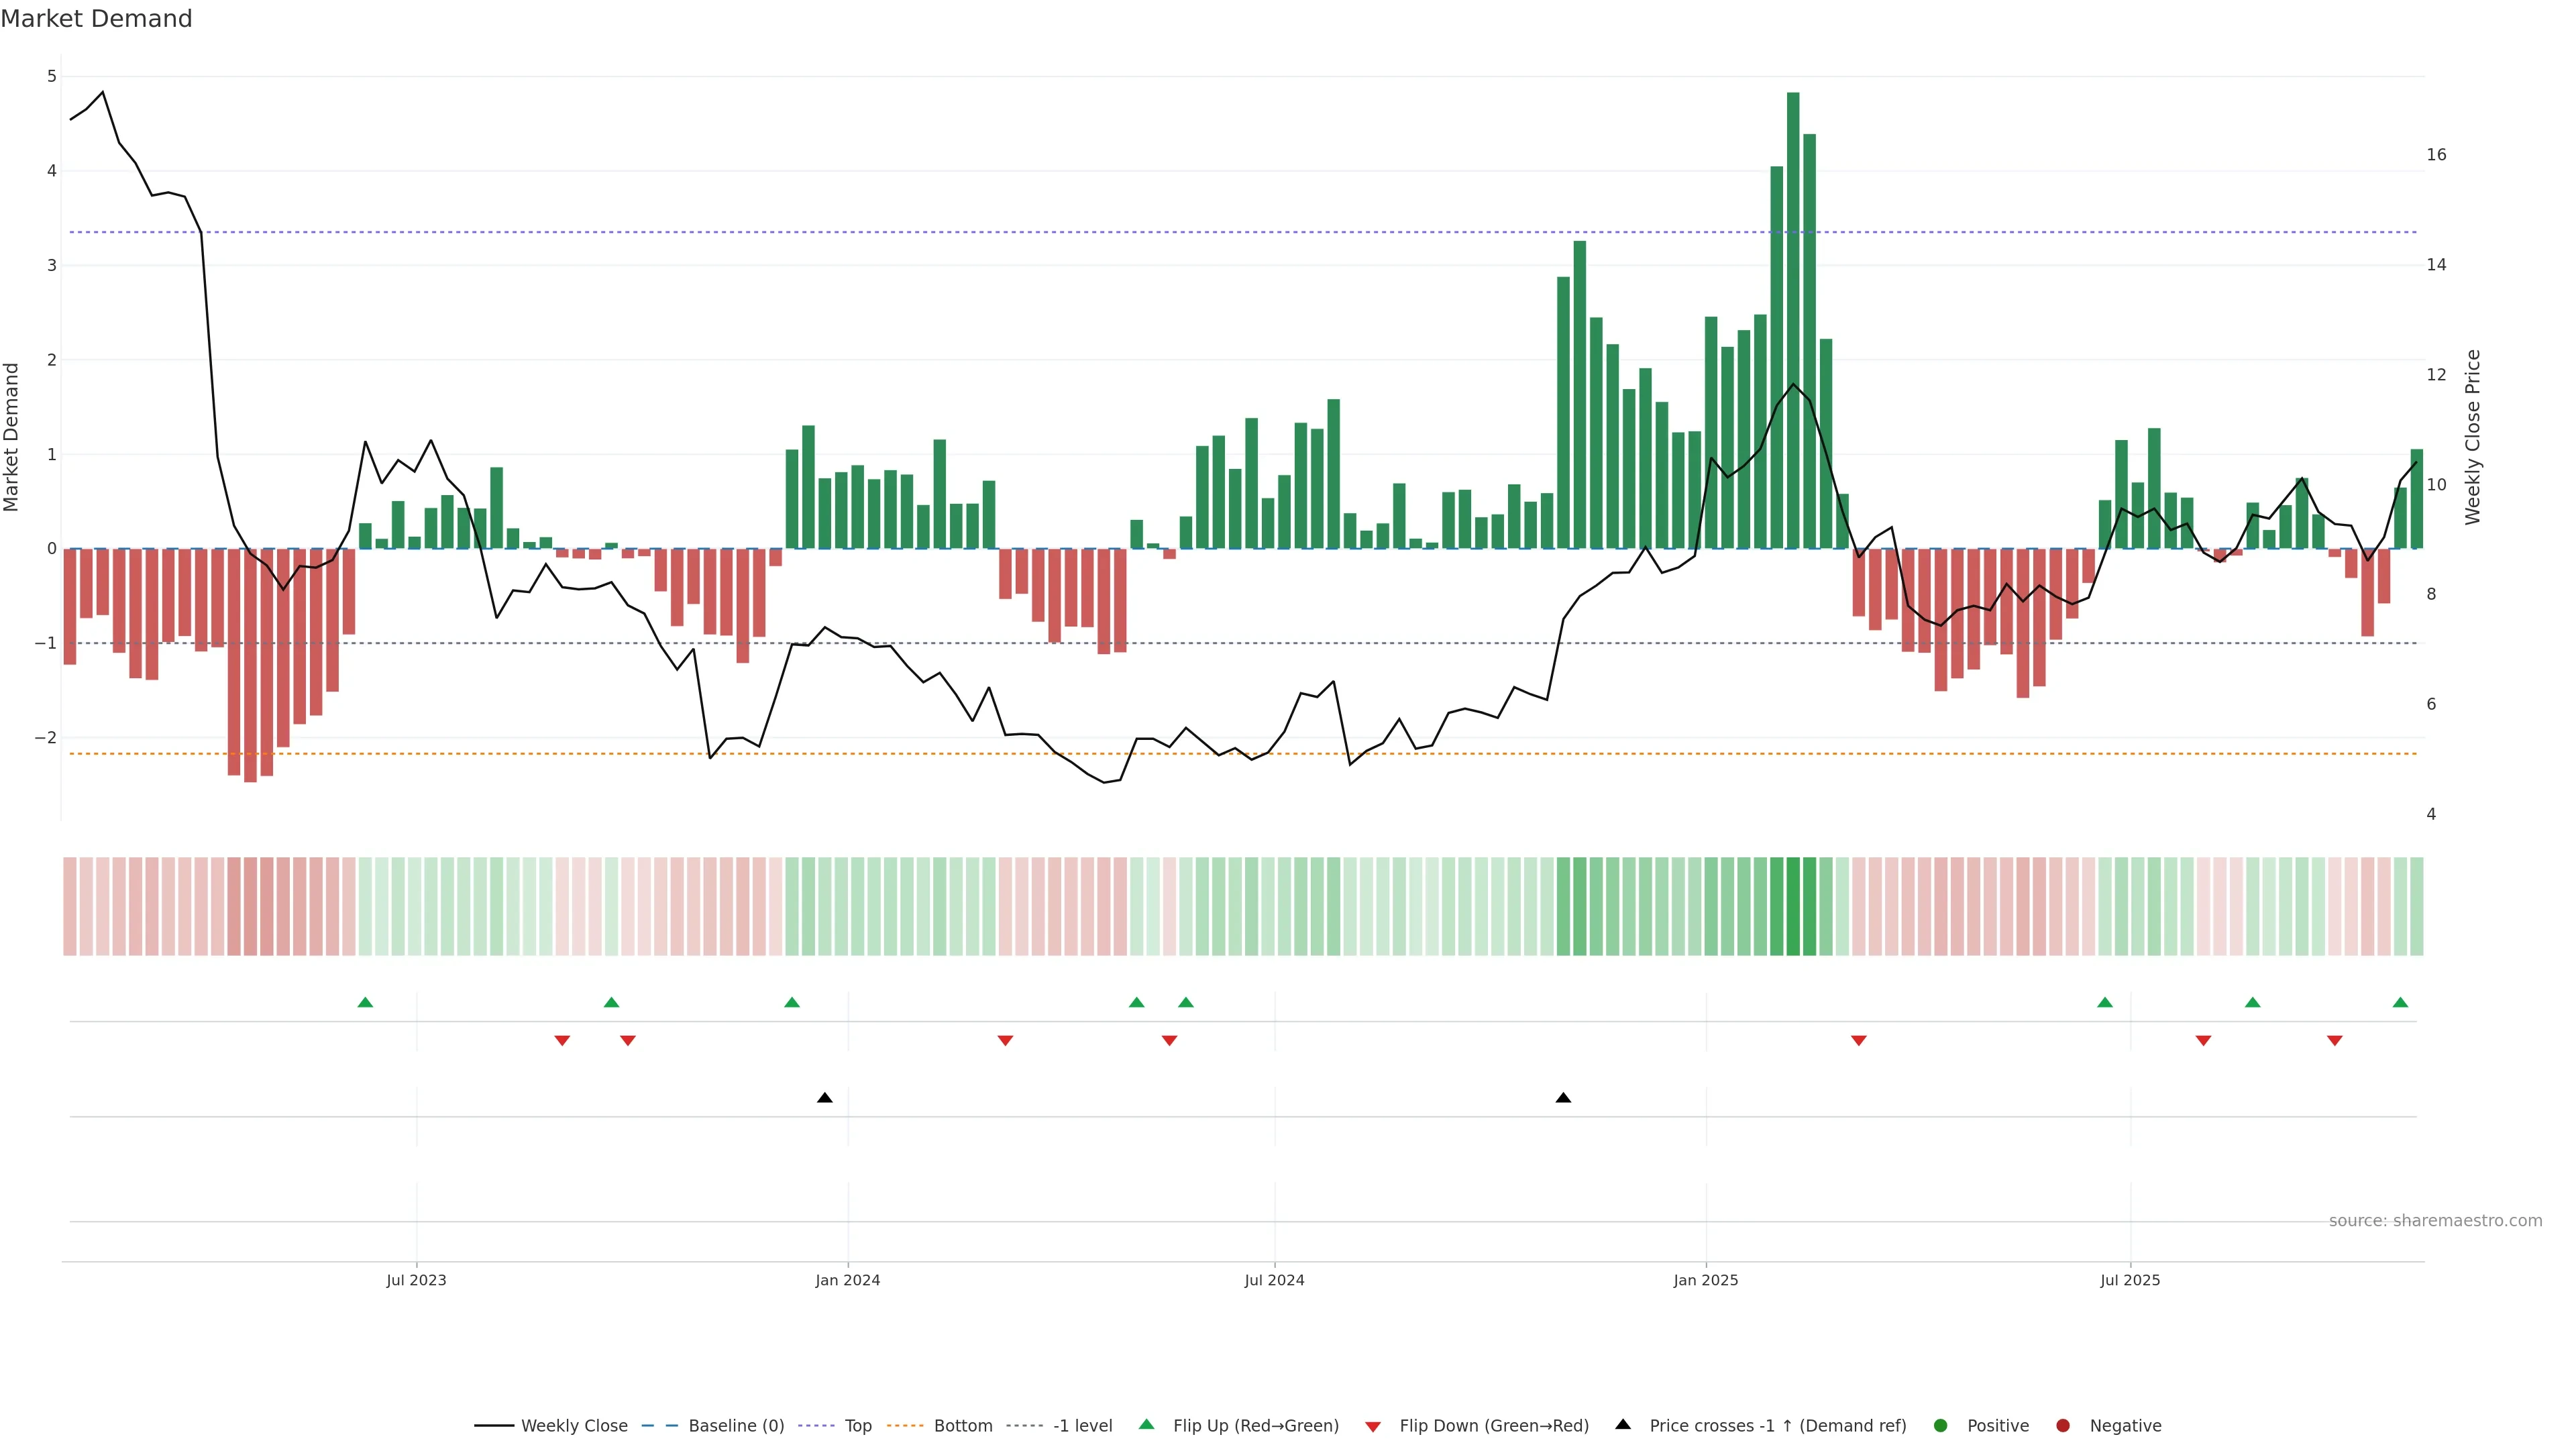Image resolution: width=2576 pixels, height=1449 pixels.
Task: Click the Jan 2025 x-axis label
Action: 1705,1280
